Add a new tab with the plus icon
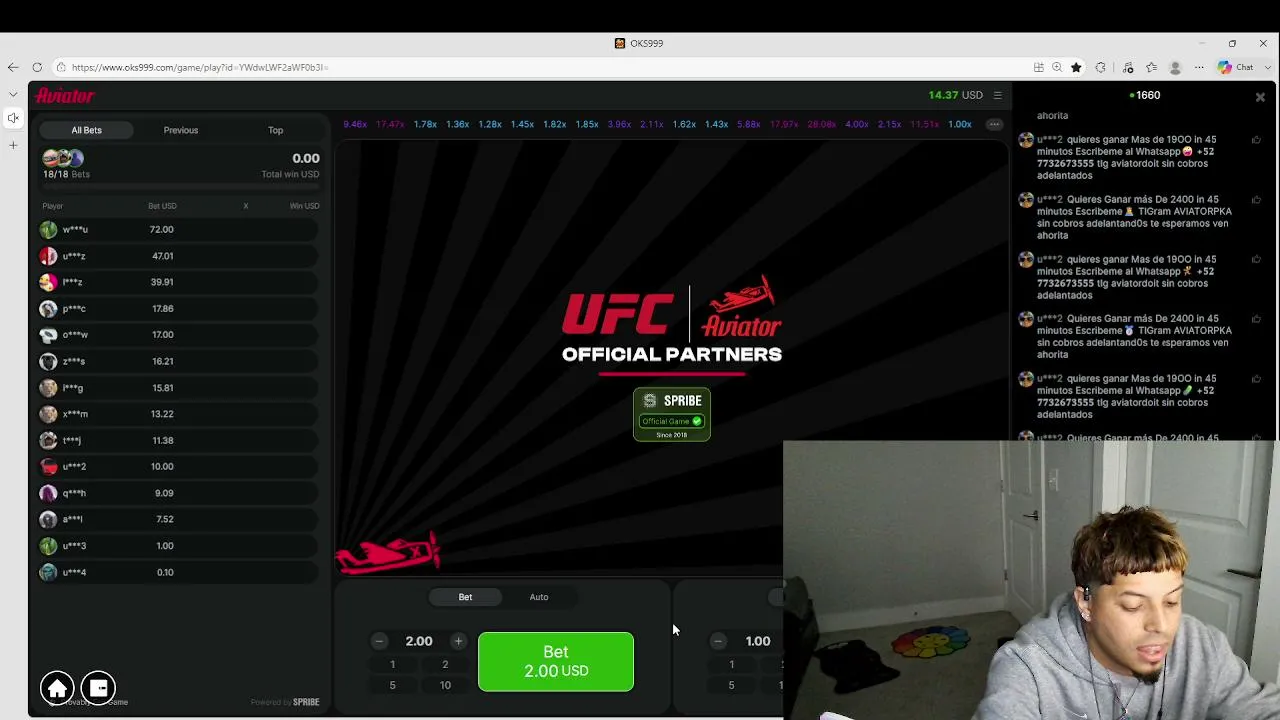1280x720 pixels. pos(13,145)
